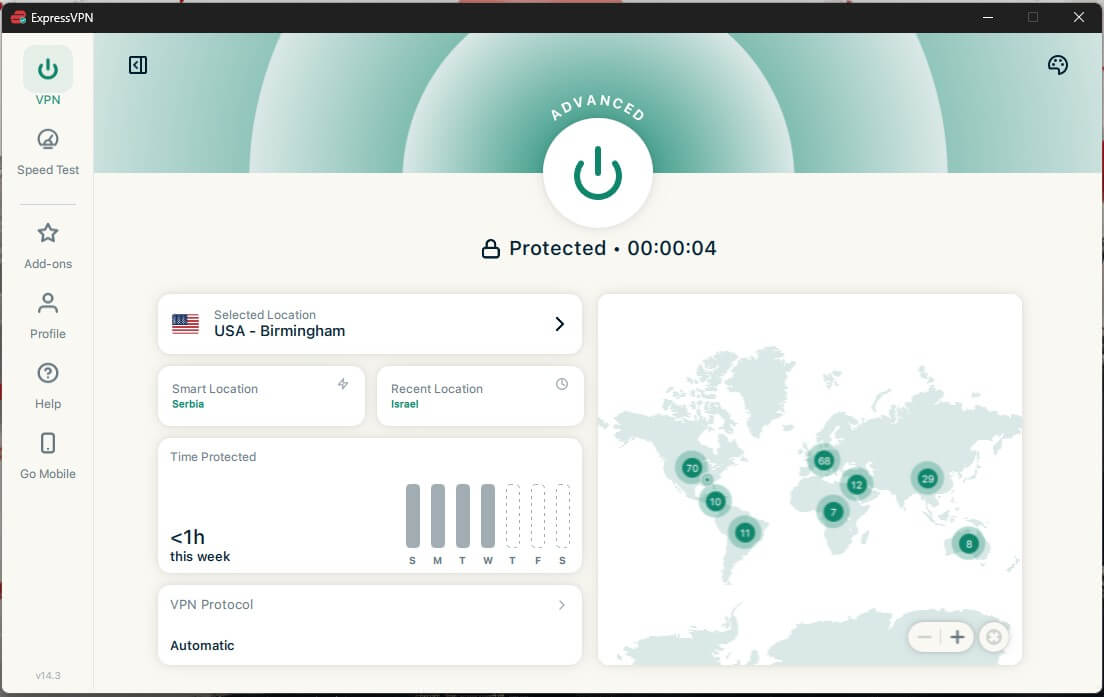Screen dimensions: 1104x697
Task: Click the USA - Birmingham location name
Action: pos(280,331)
